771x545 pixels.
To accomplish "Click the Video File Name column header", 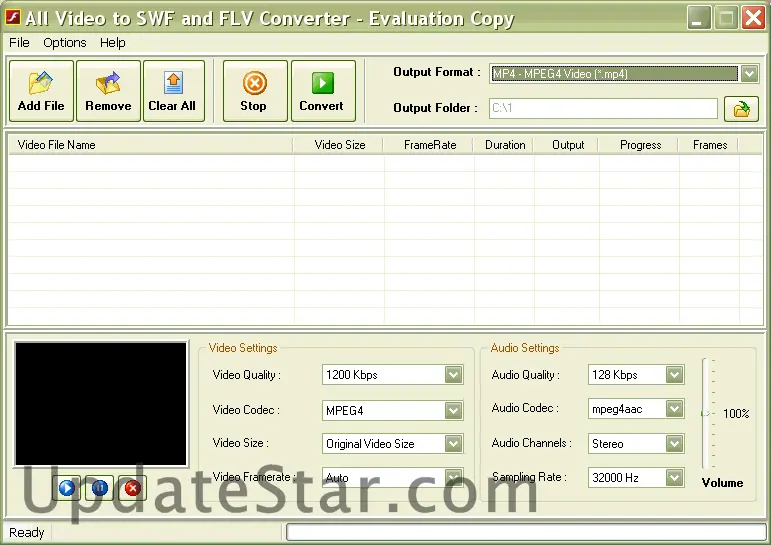I will click(150, 145).
